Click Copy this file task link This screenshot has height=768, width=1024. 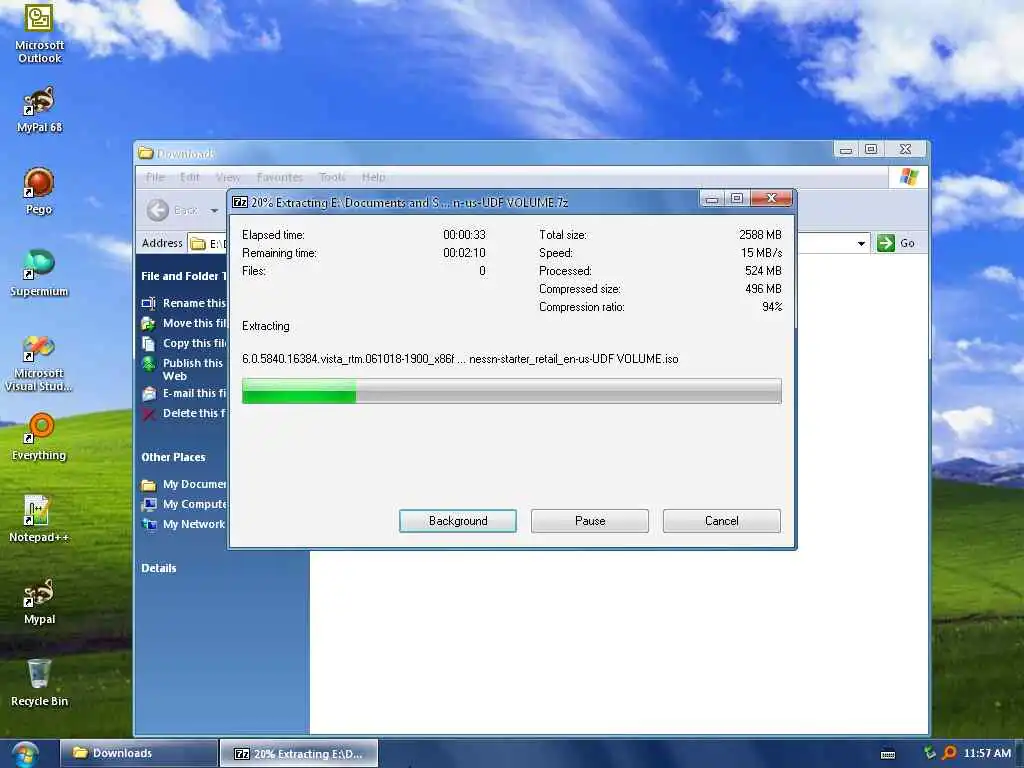pyautogui.click(x=194, y=344)
